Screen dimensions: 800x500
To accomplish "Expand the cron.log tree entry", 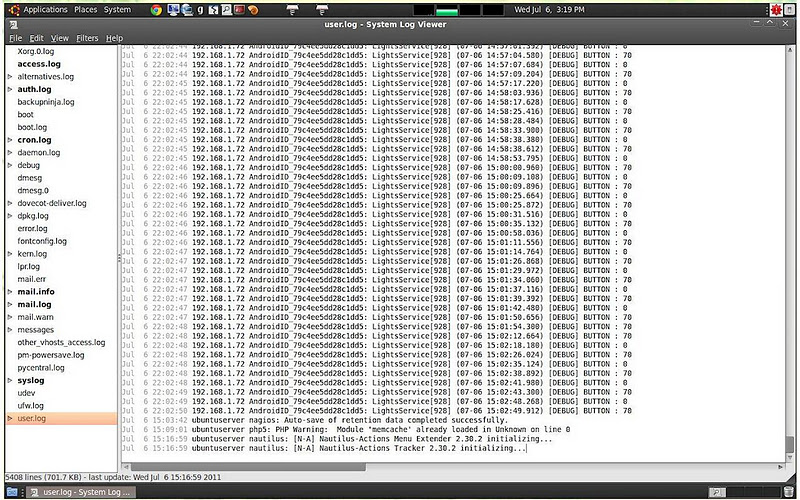I will pos(10,140).
